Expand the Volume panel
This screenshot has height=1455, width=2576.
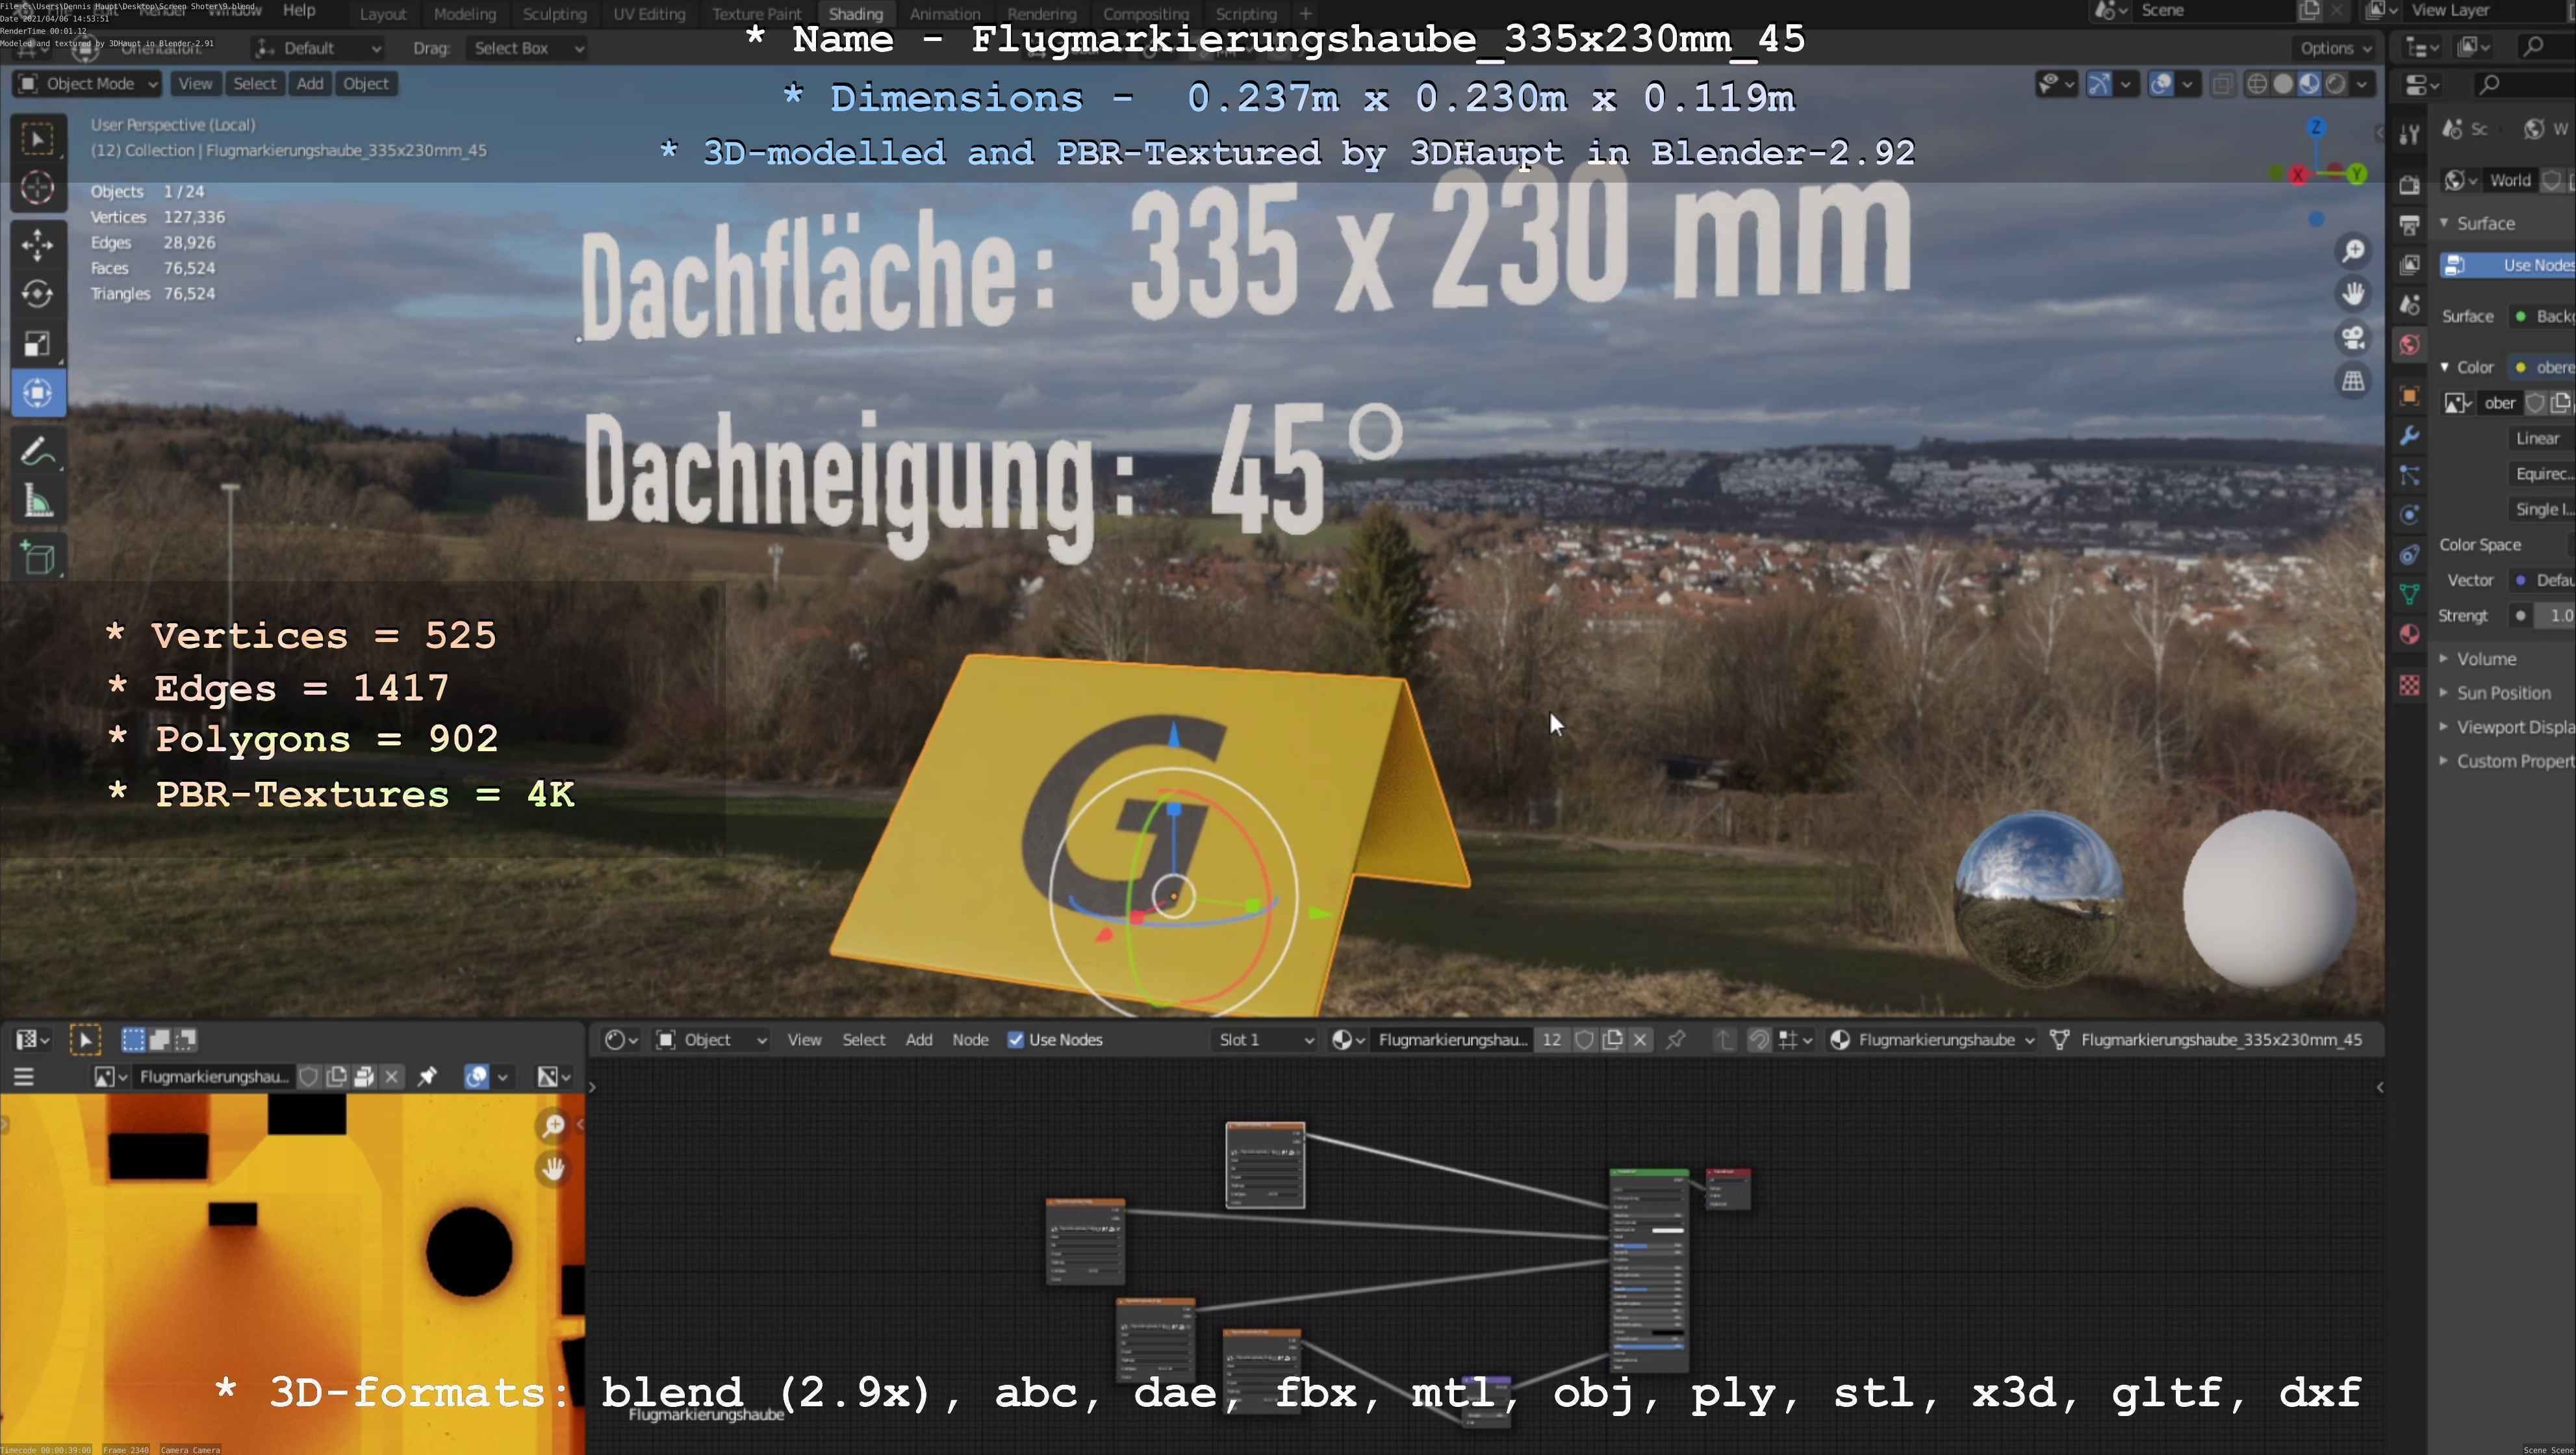pyautogui.click(x=2485, y=659)
